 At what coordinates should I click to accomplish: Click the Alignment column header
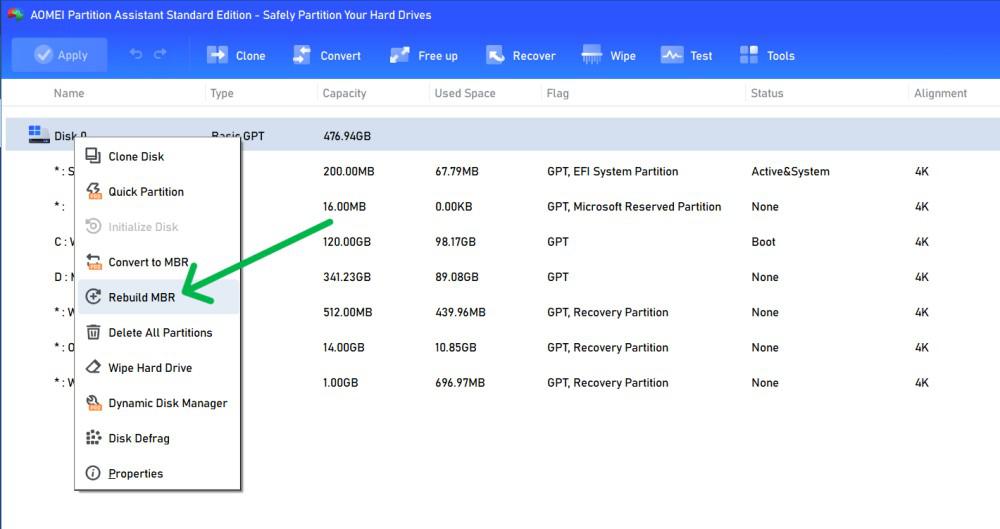click(940, 93)
